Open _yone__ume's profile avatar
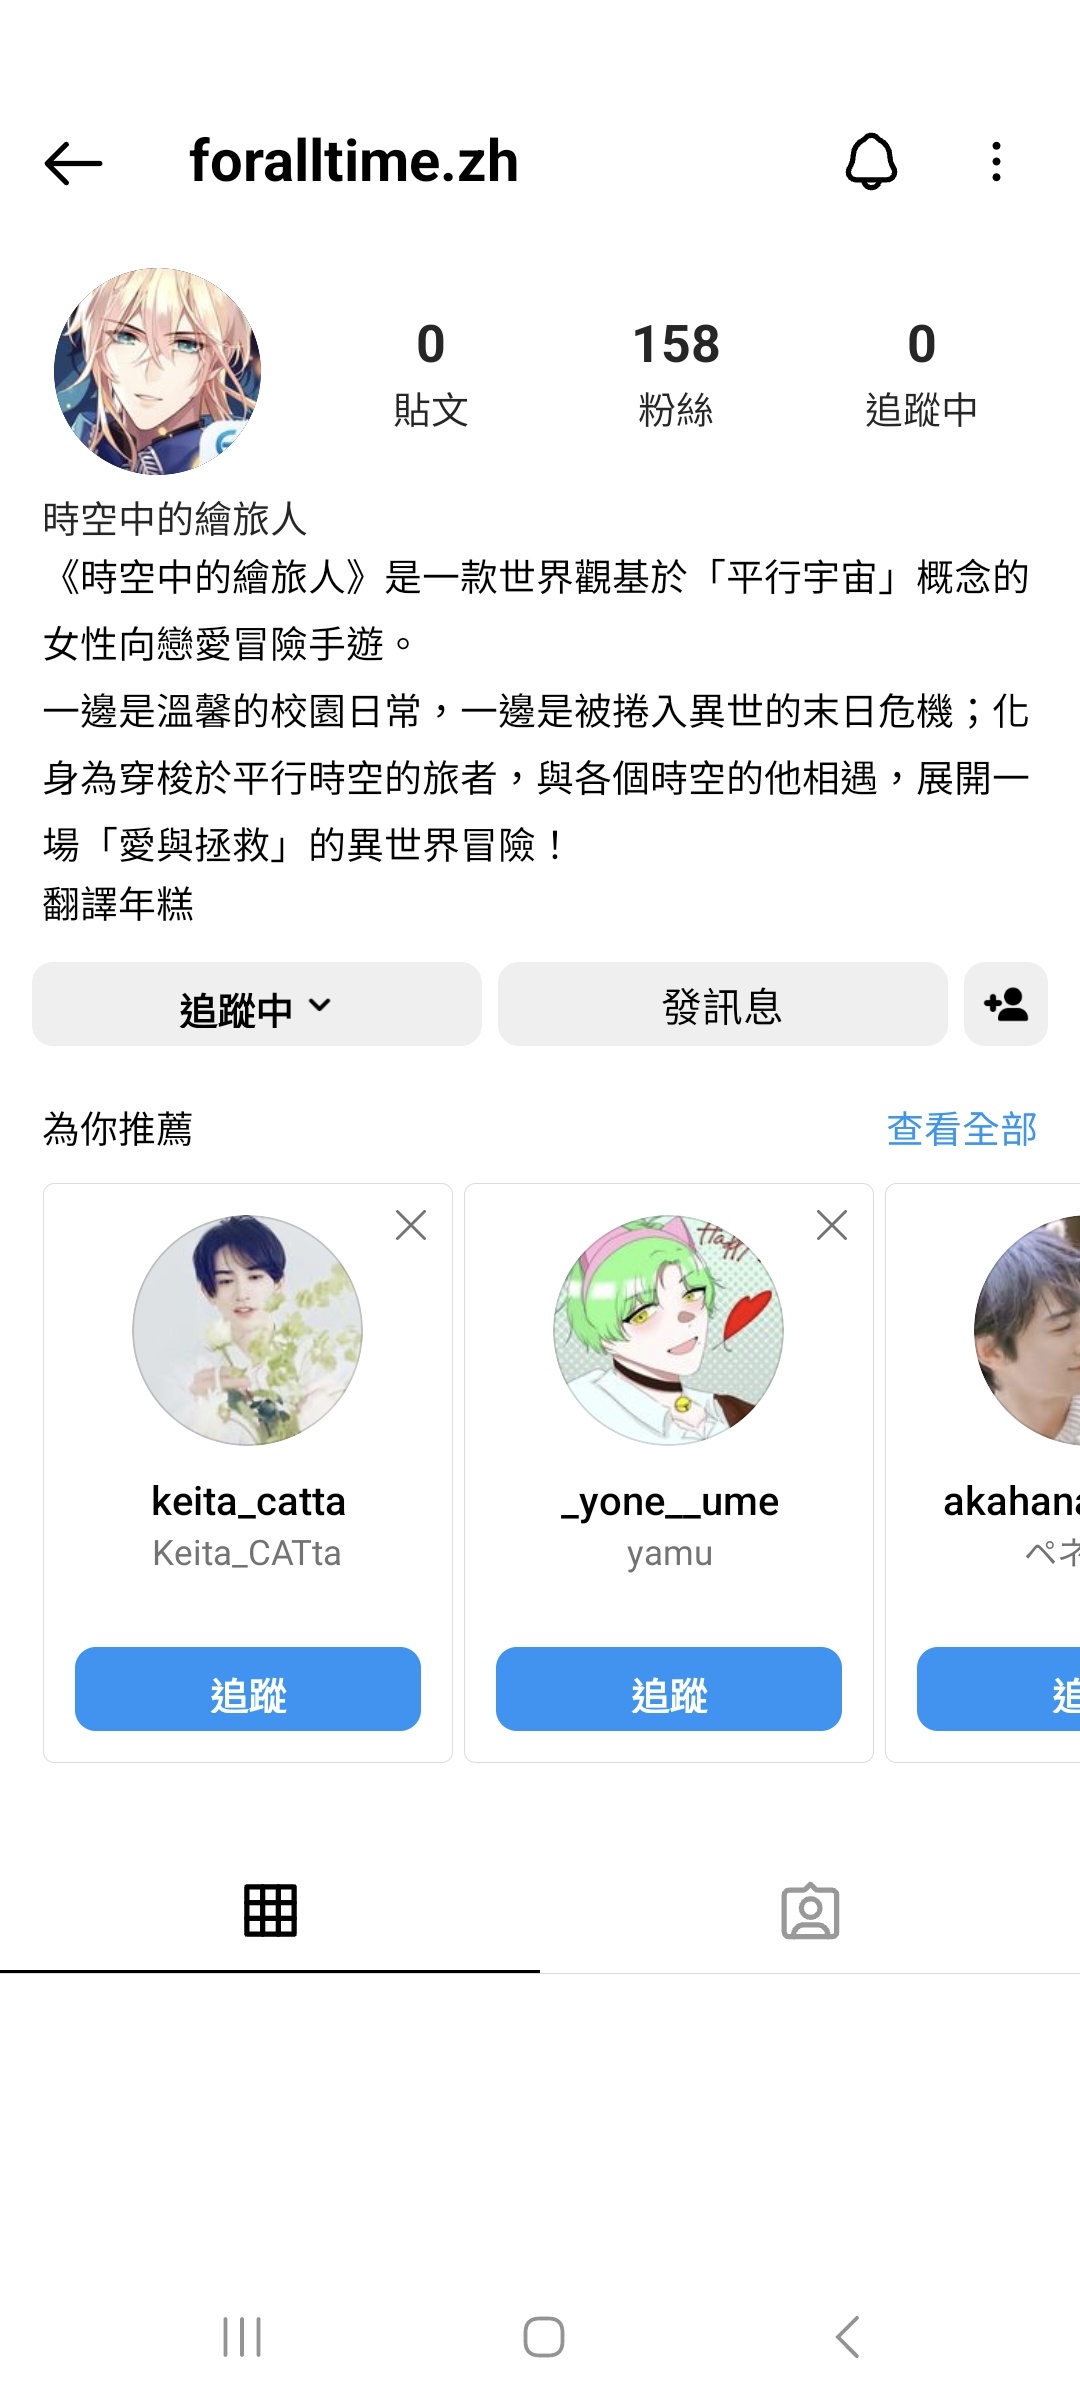 pyautogui.click(x=669, y=1330)
